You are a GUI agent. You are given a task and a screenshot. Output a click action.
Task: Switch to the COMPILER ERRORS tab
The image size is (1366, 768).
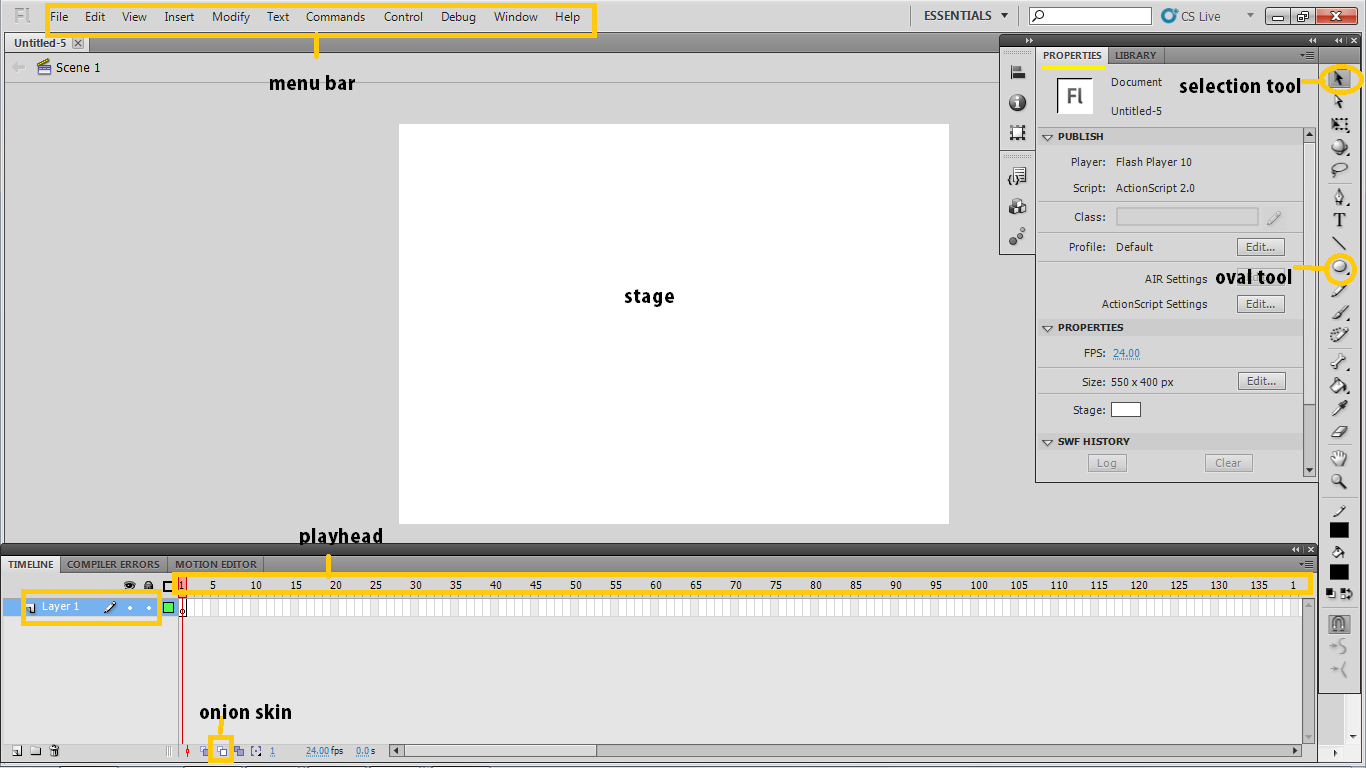coord(113,564)
